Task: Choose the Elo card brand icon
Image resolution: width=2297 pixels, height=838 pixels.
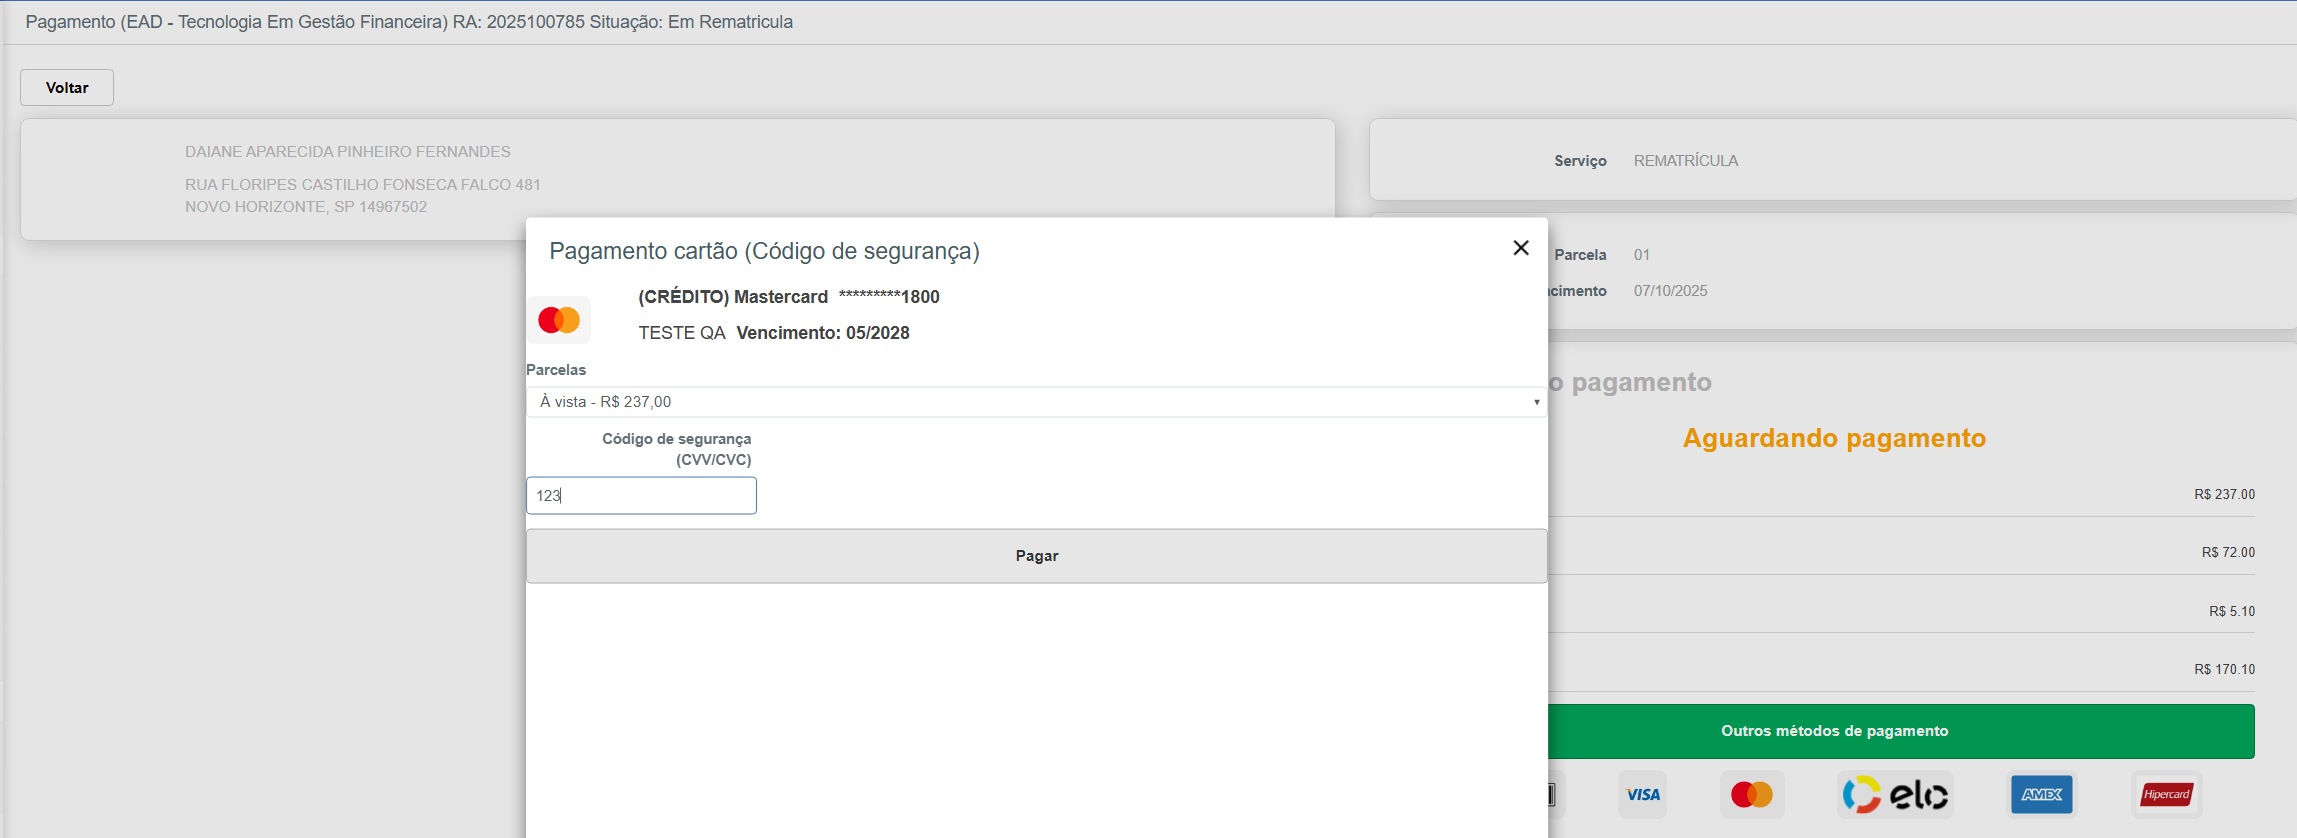Action: (1895, 795)
